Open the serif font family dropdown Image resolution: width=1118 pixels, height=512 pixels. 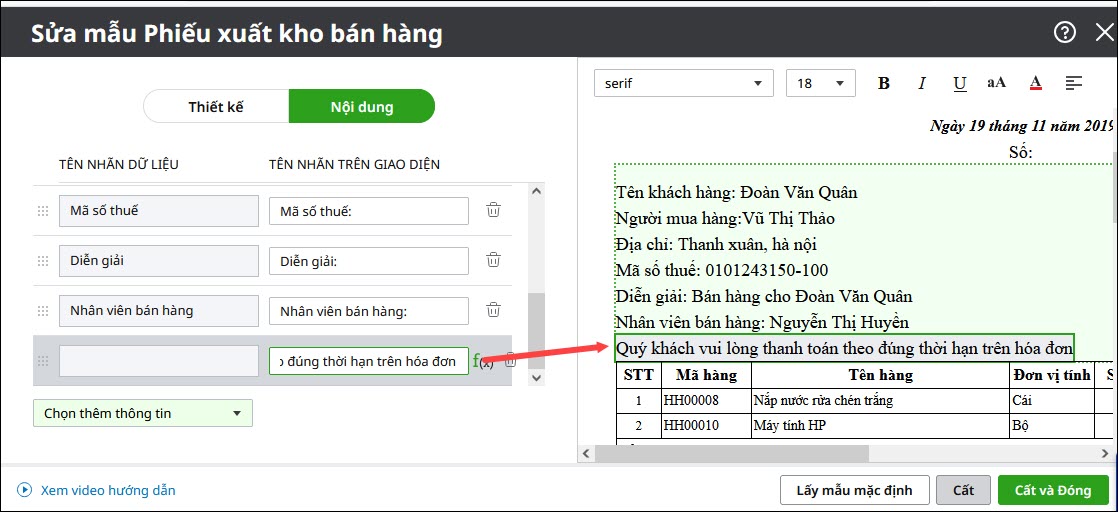tap(684, 83)
